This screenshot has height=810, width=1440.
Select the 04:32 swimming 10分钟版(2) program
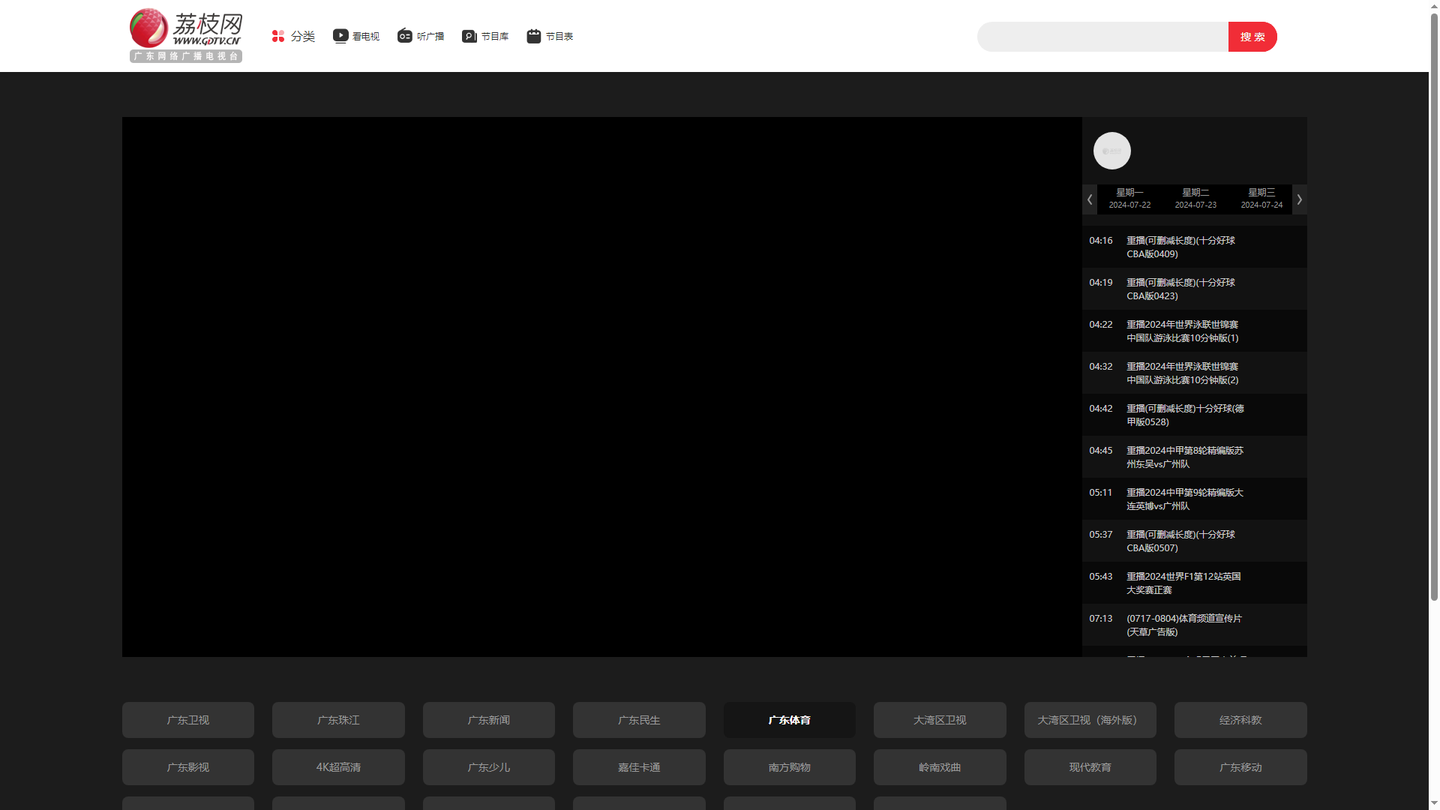coord(1194,373)
